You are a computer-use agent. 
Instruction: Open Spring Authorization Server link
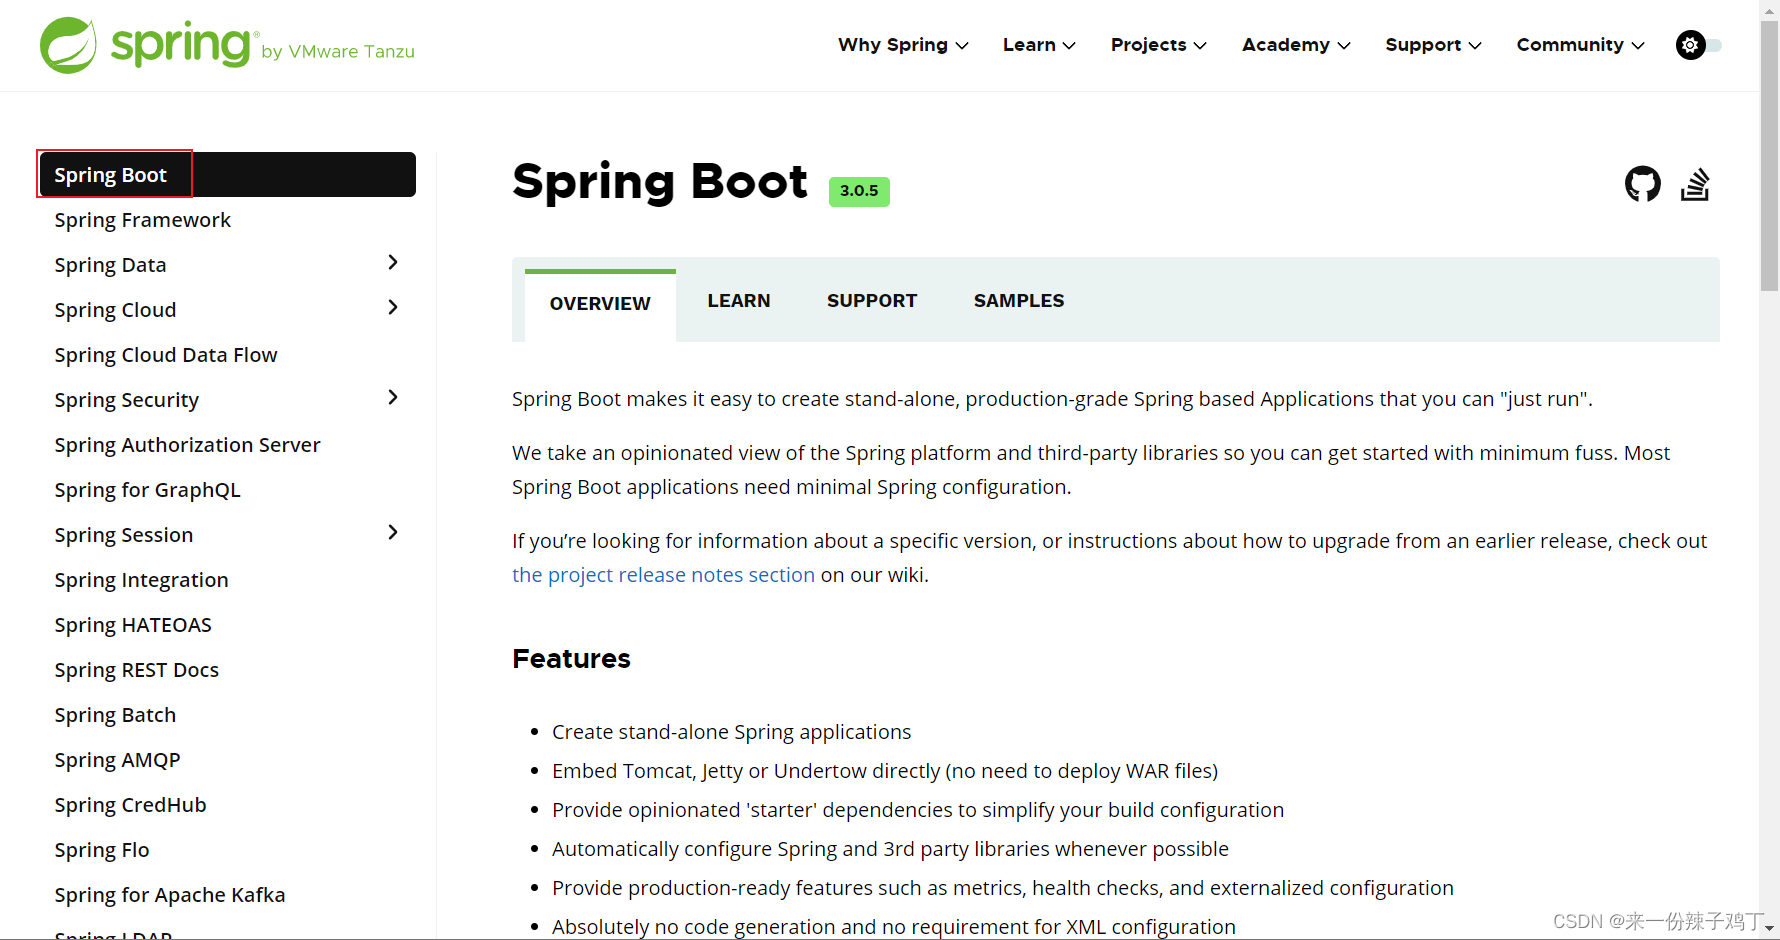pos(187,445)
